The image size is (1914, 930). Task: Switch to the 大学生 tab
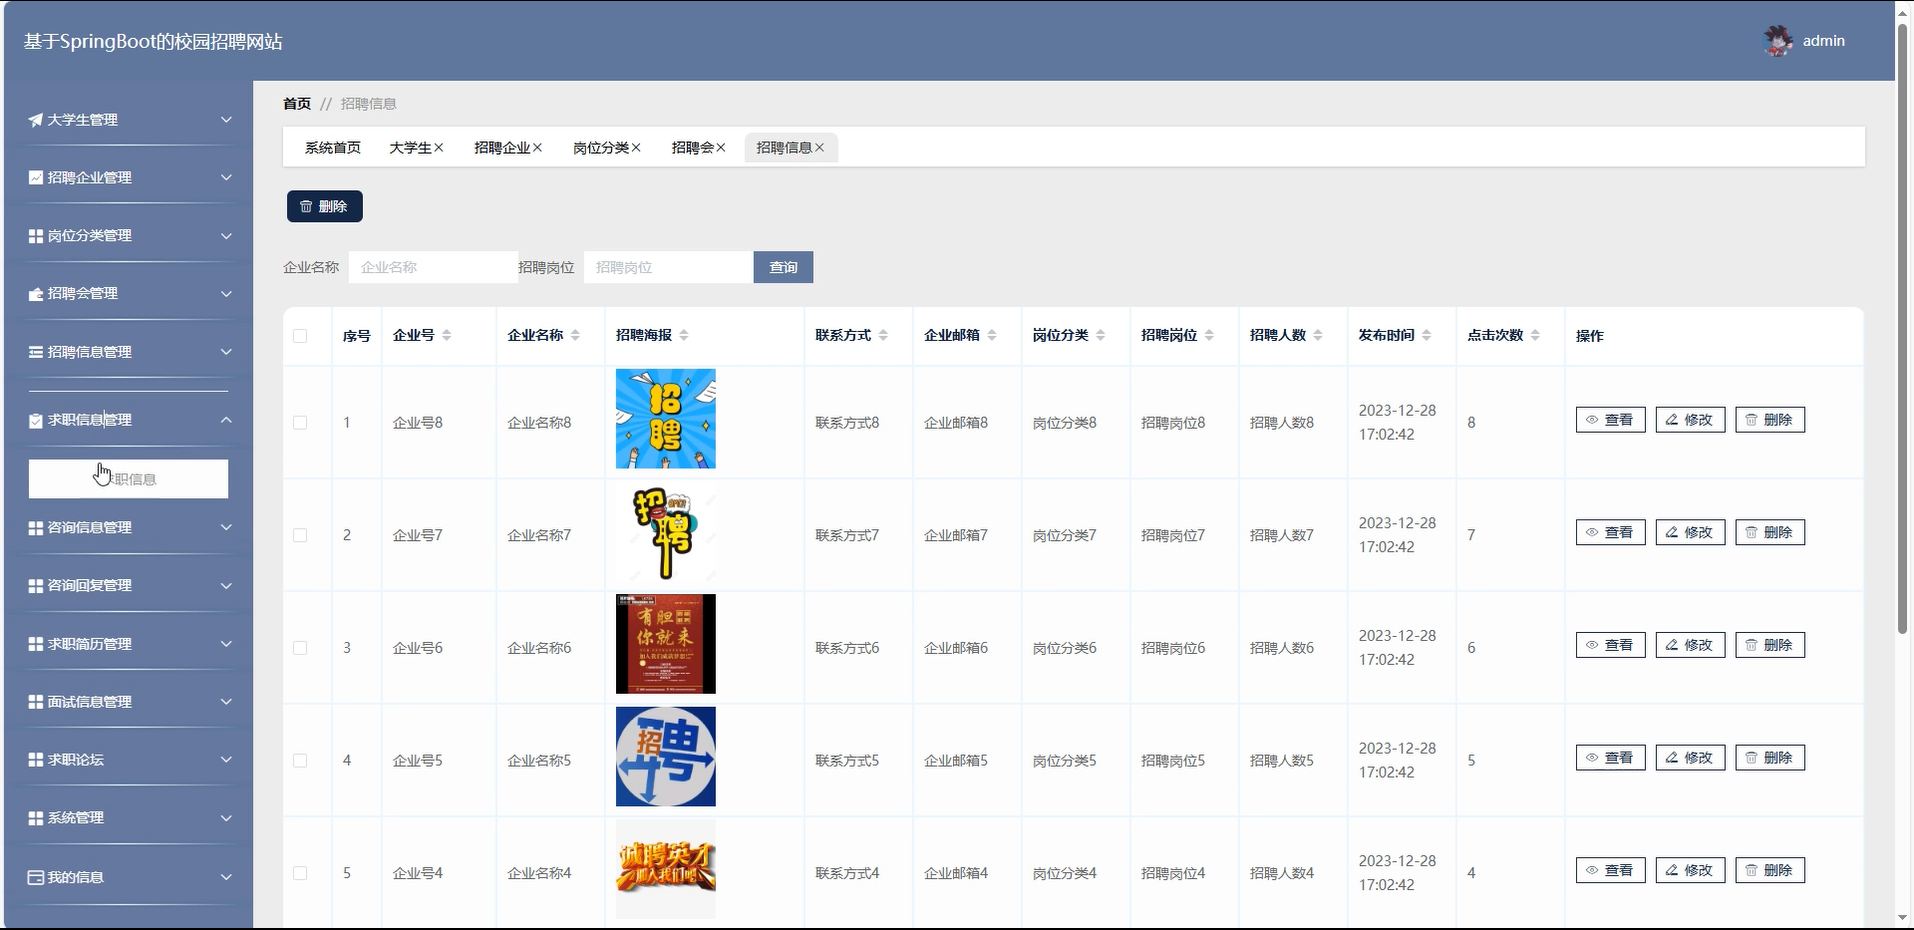click(410, 148)
